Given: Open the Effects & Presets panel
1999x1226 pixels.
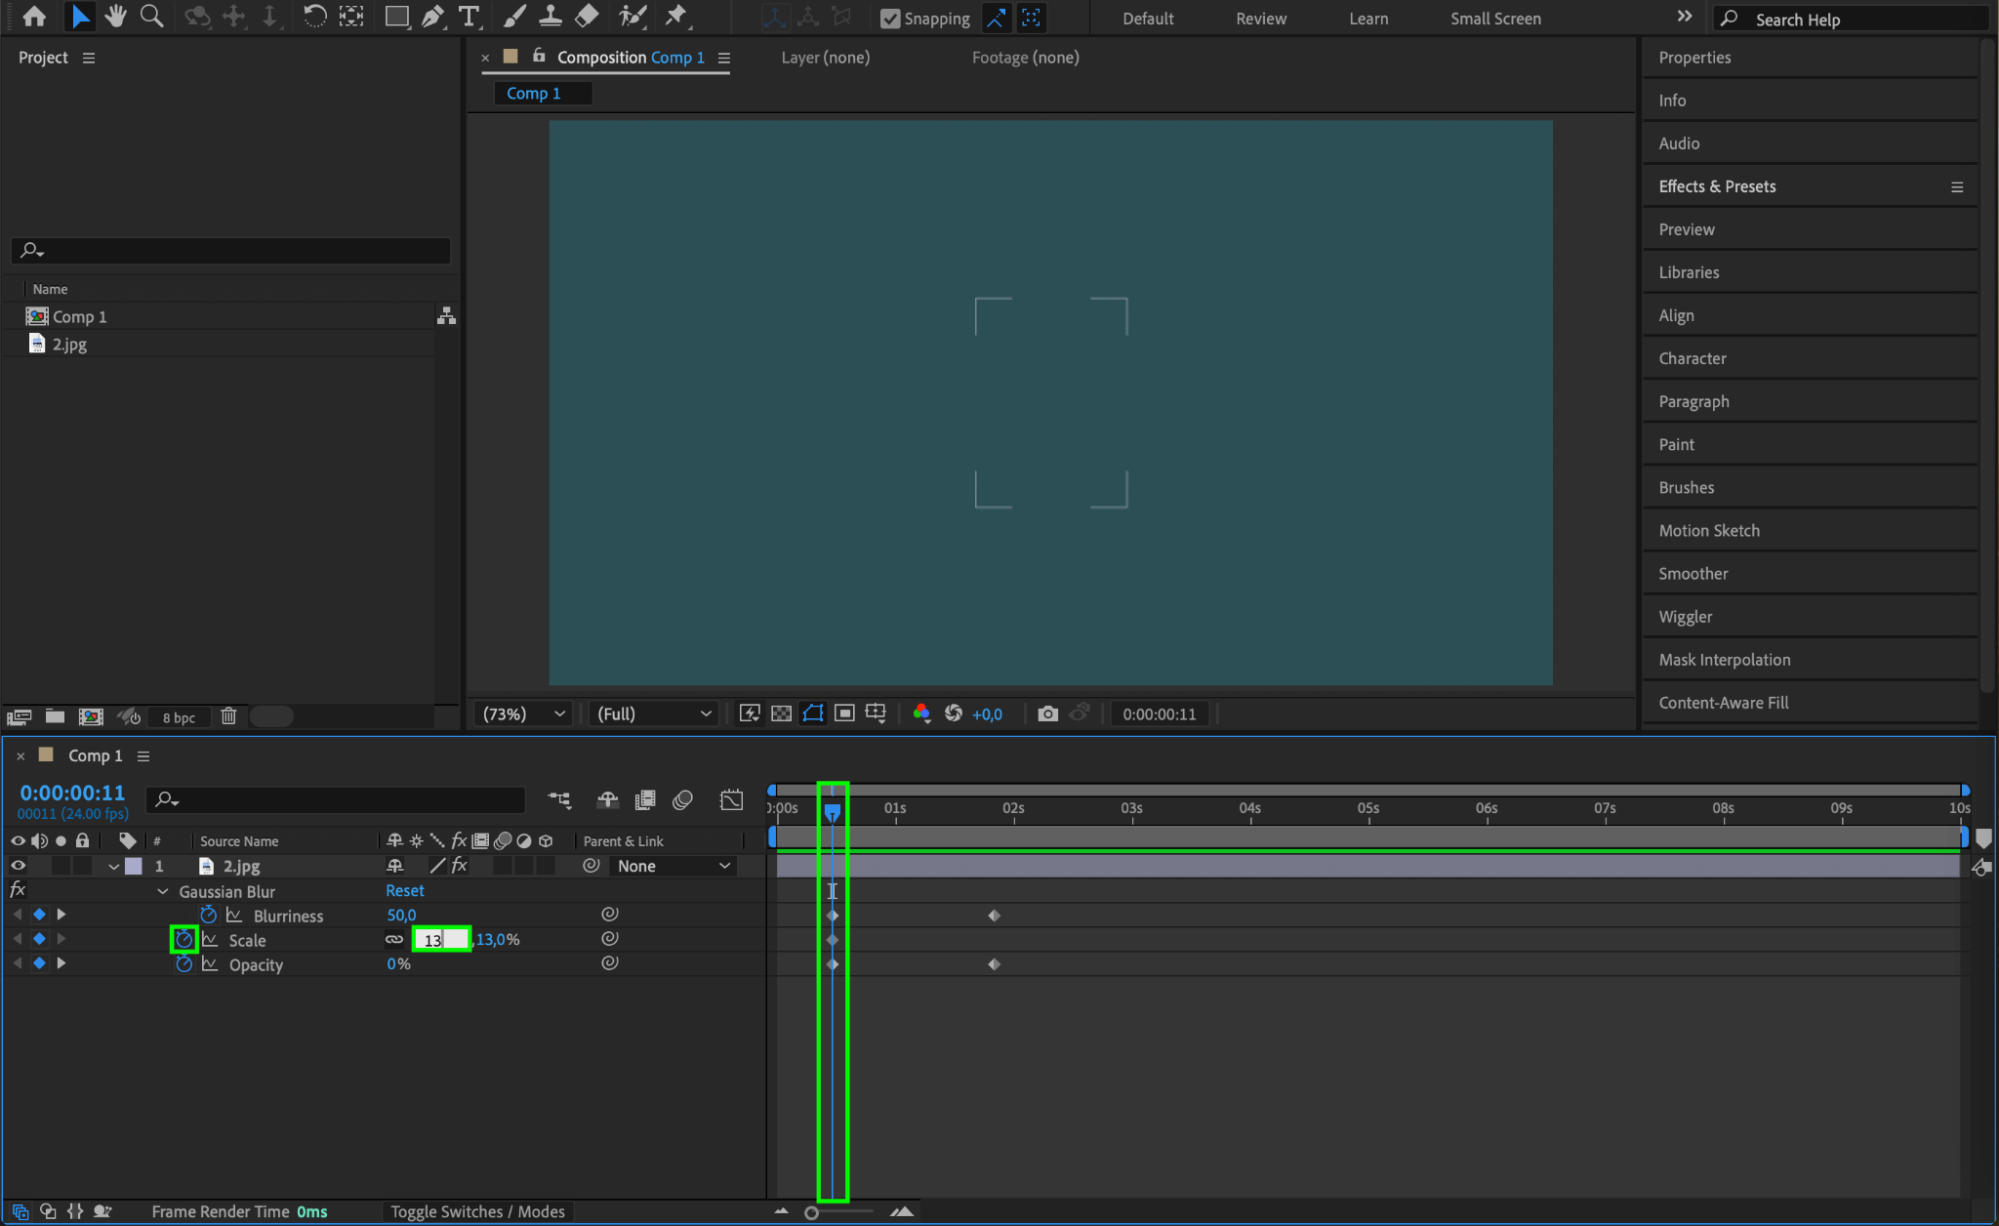Looking at the screenshot, I should pos(1716,186).
